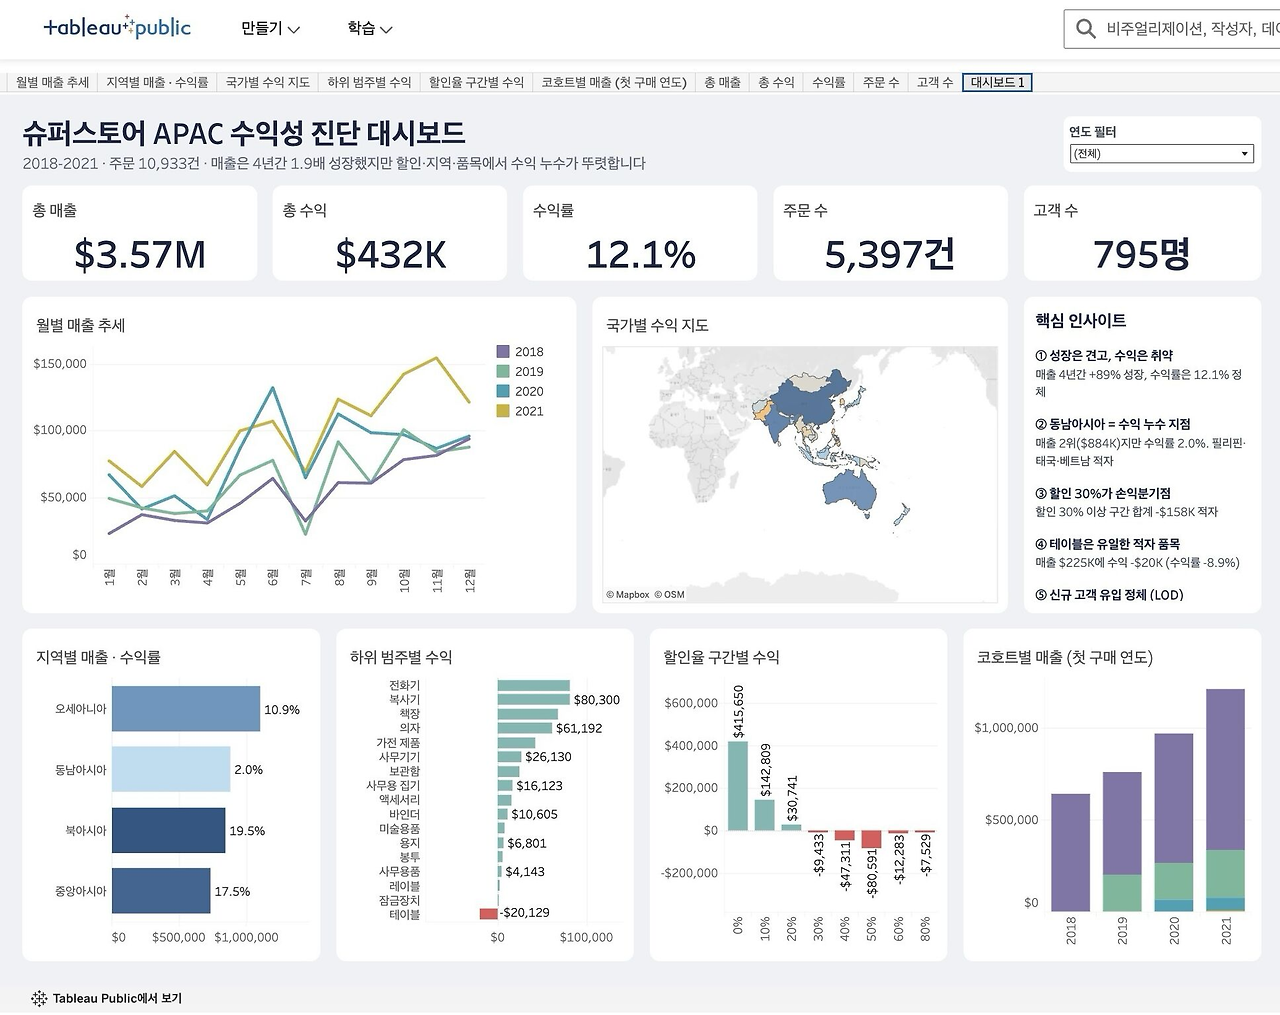The image size is (1280, 1015).
Task: Focus the search input field
Action: [x=1190, y=29]
